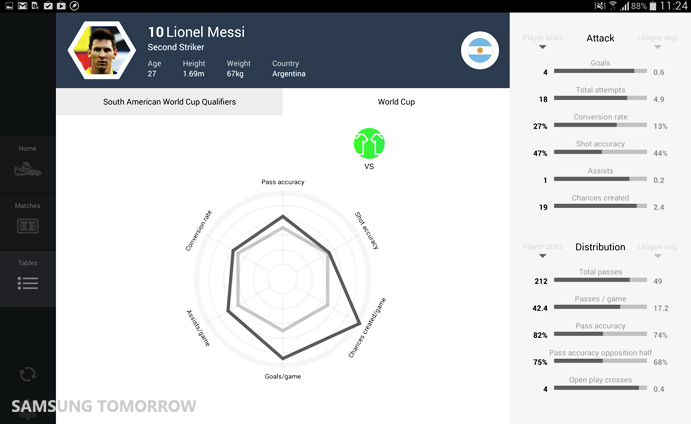The height and width of the screenshot is (424, 691).
Task: Tap the Wi-Fi status icon
Action: (613, 6)
